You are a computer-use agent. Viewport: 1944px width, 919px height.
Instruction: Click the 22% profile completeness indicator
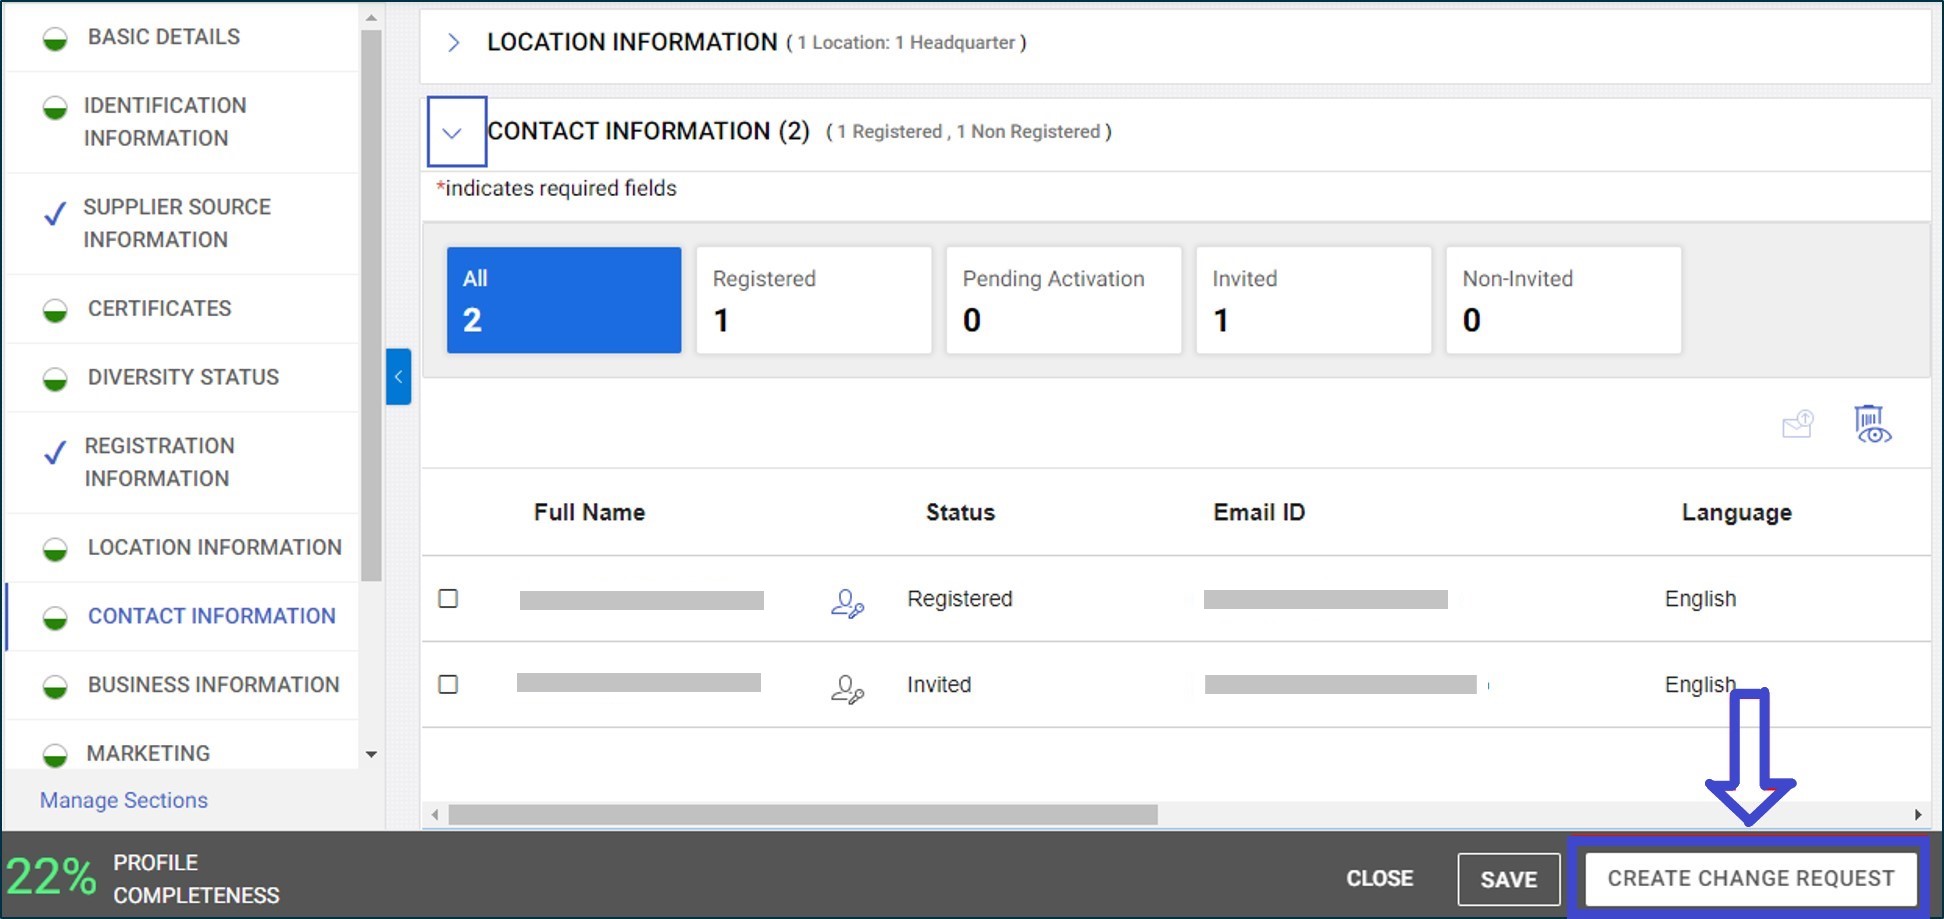point(52,877)
